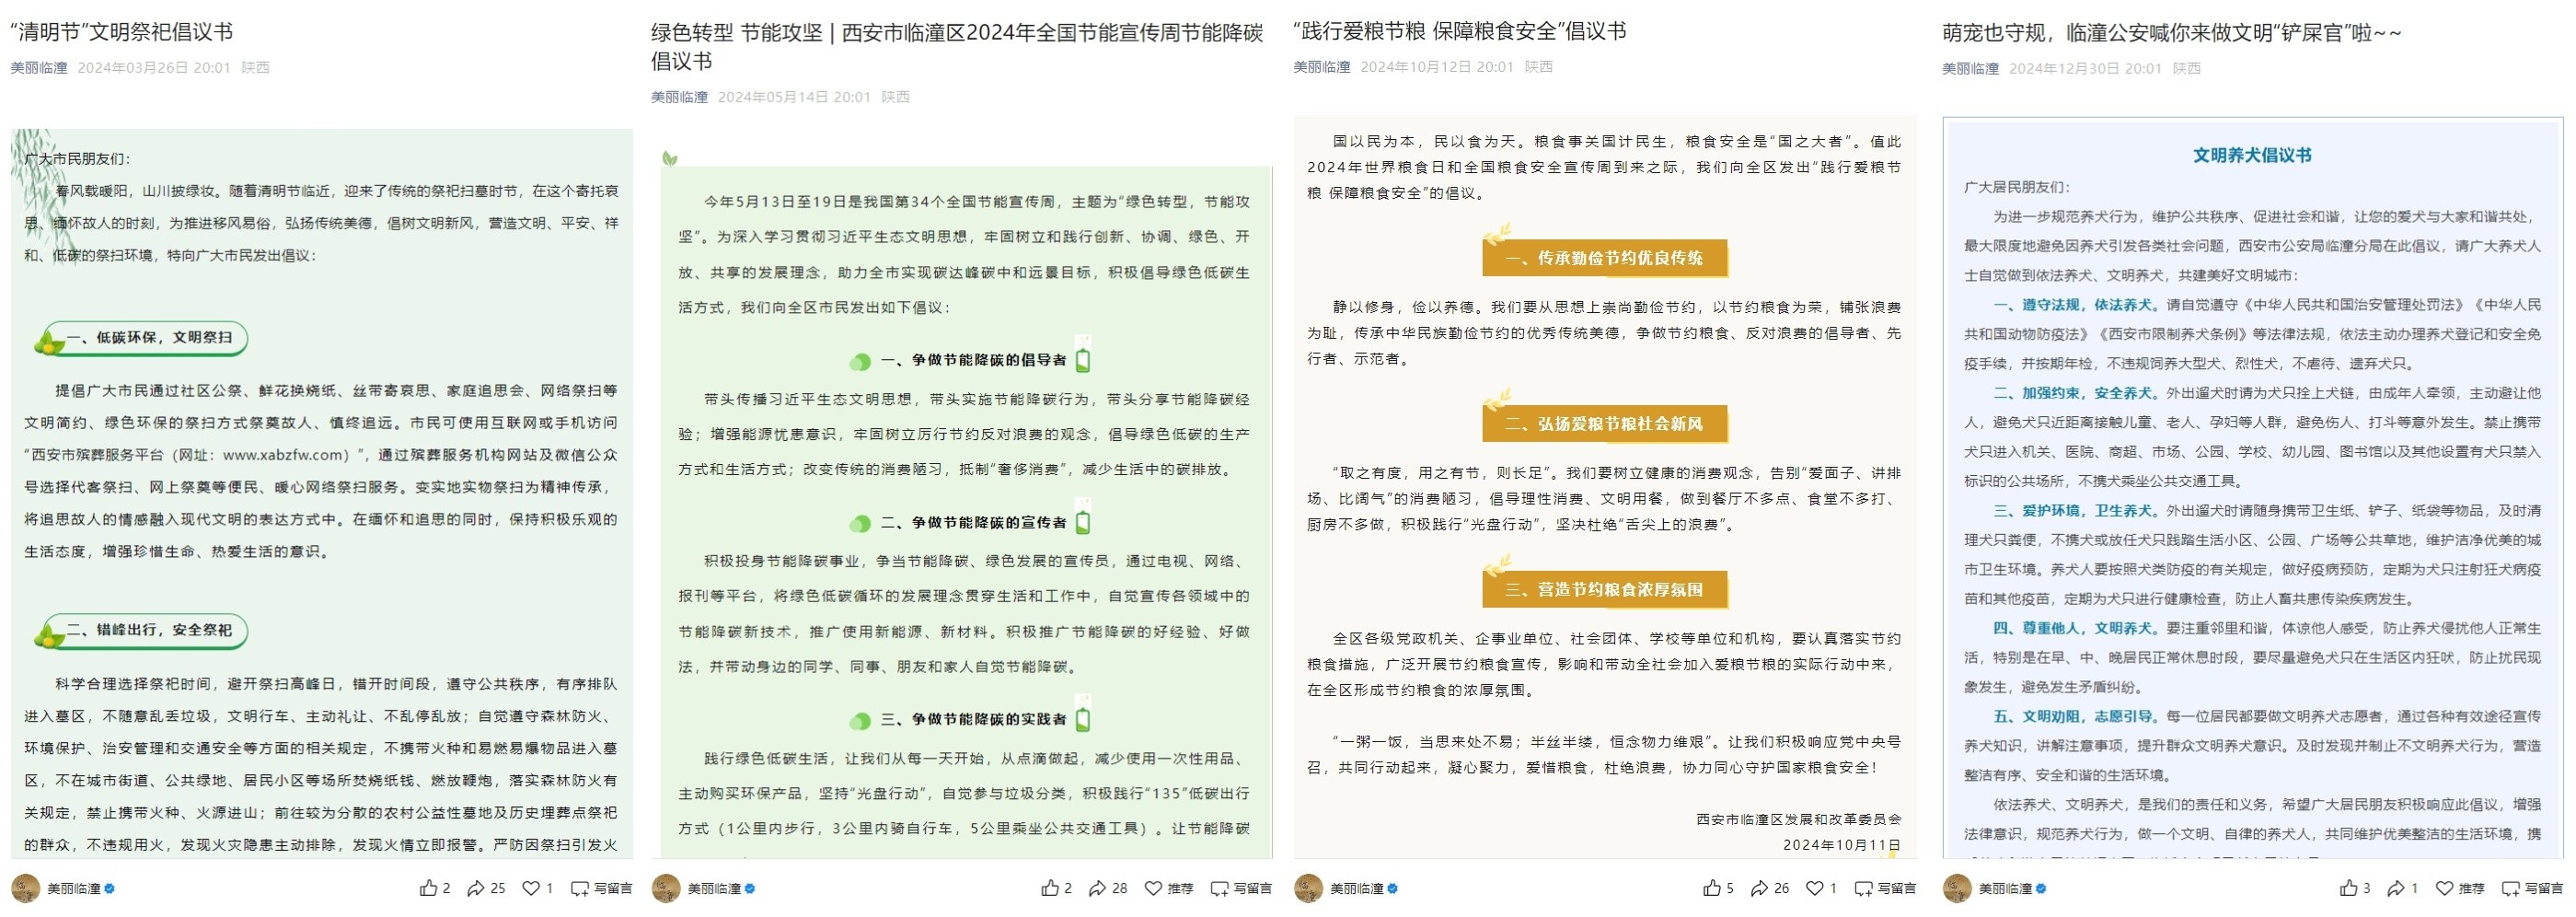
Task: Click the thumbs-up icon on the grain-safety article
Action: click(1713, 888)
